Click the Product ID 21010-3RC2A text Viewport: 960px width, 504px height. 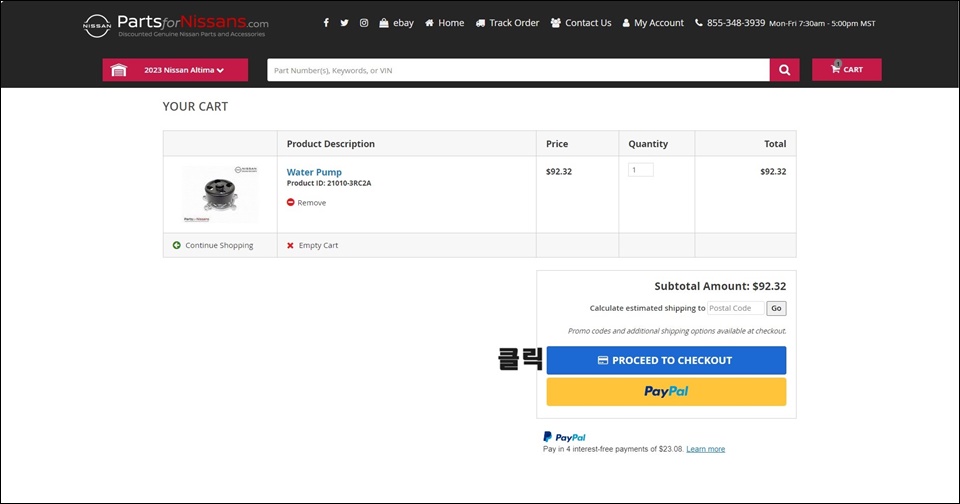point(329,183)
